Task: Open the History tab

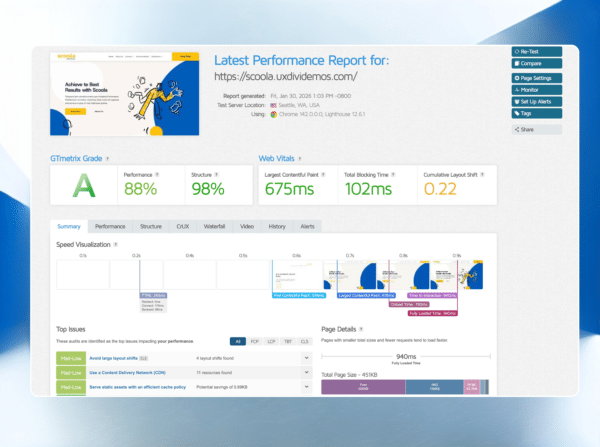Action: [x=277, y=227]
